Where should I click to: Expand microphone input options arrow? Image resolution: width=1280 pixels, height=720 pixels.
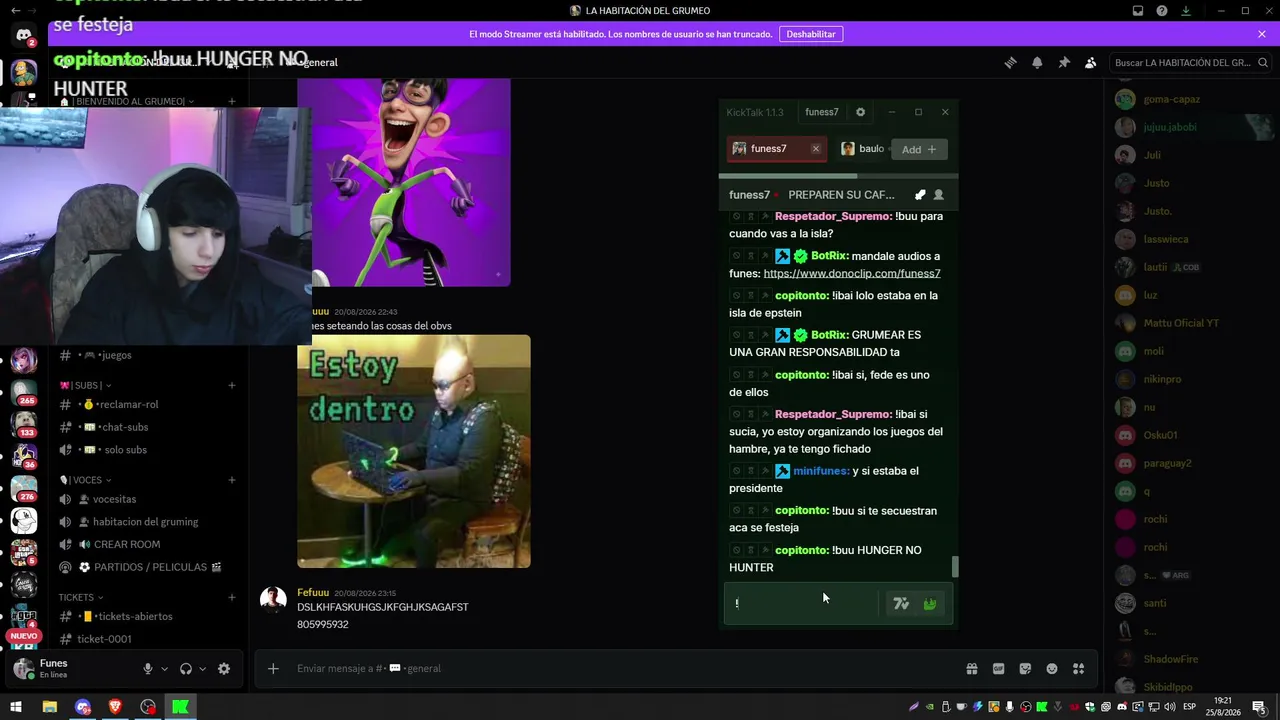(163, 669)
